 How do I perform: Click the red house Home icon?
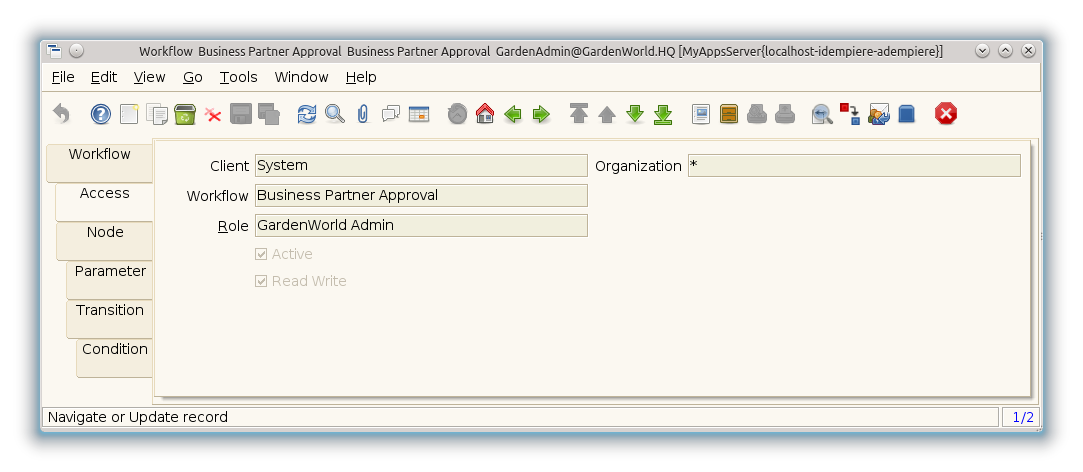(x=485, y=114)
